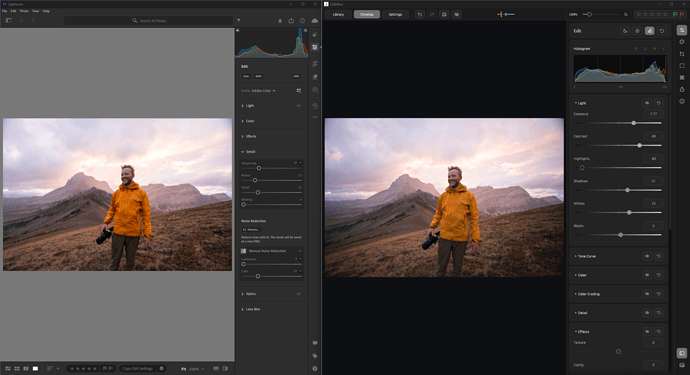690x375 pixels.
Task: Open the Lightroom Edit menu
Action: pyautogui.click(x=14, y=11)
